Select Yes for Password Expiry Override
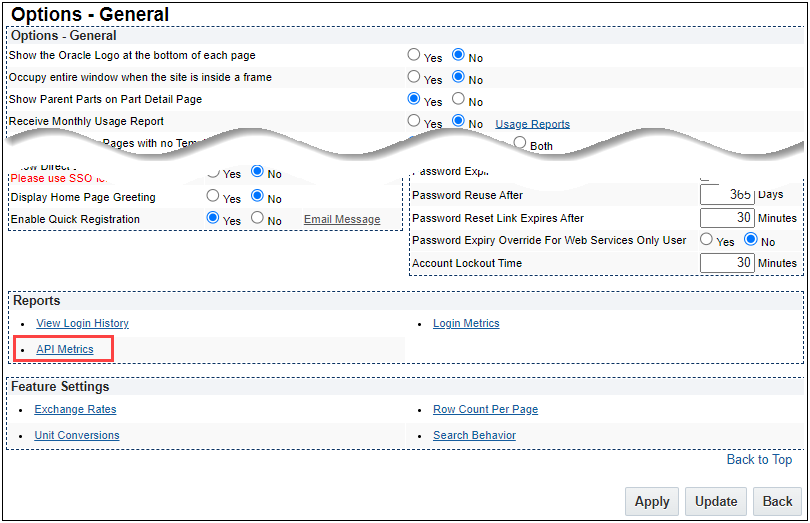Image resolution: width=810 pixels, height=523 pixels. pyautogui.click(x=706, y=239)
